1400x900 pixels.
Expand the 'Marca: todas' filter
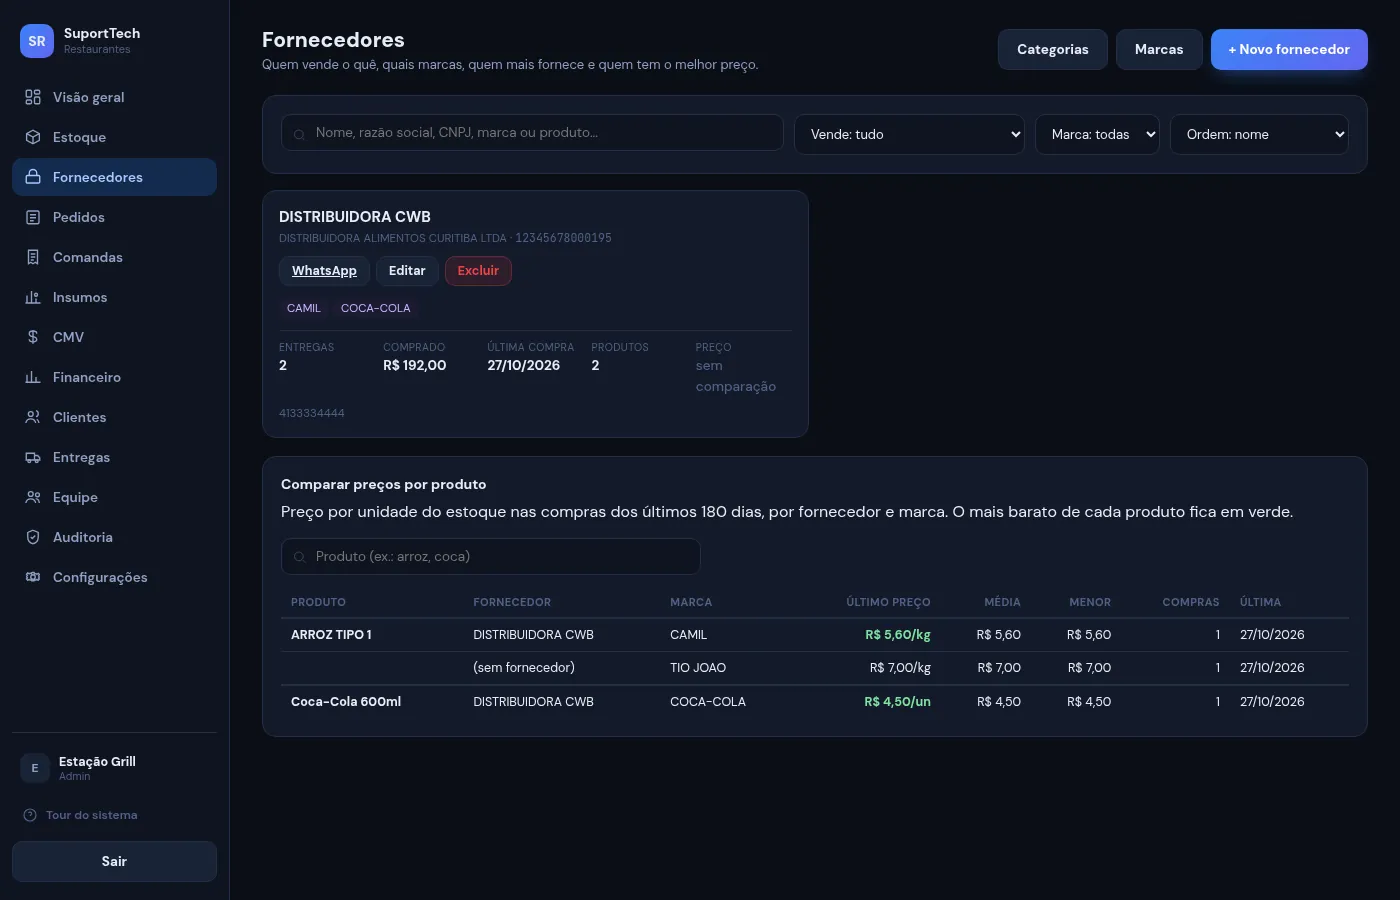tap(1097, 134)
